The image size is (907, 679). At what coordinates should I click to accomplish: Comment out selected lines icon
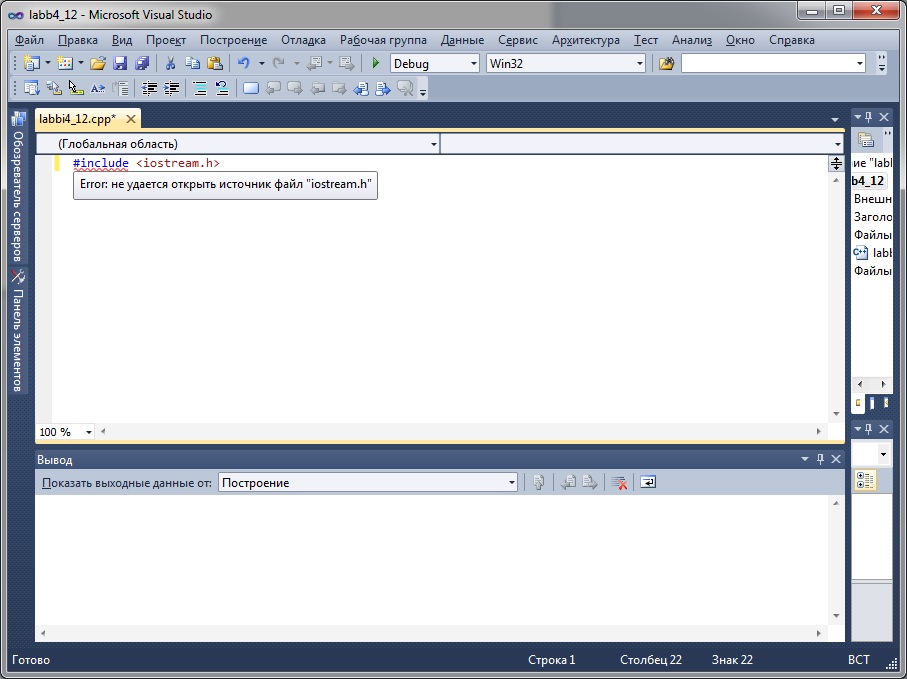pos(198,88)
